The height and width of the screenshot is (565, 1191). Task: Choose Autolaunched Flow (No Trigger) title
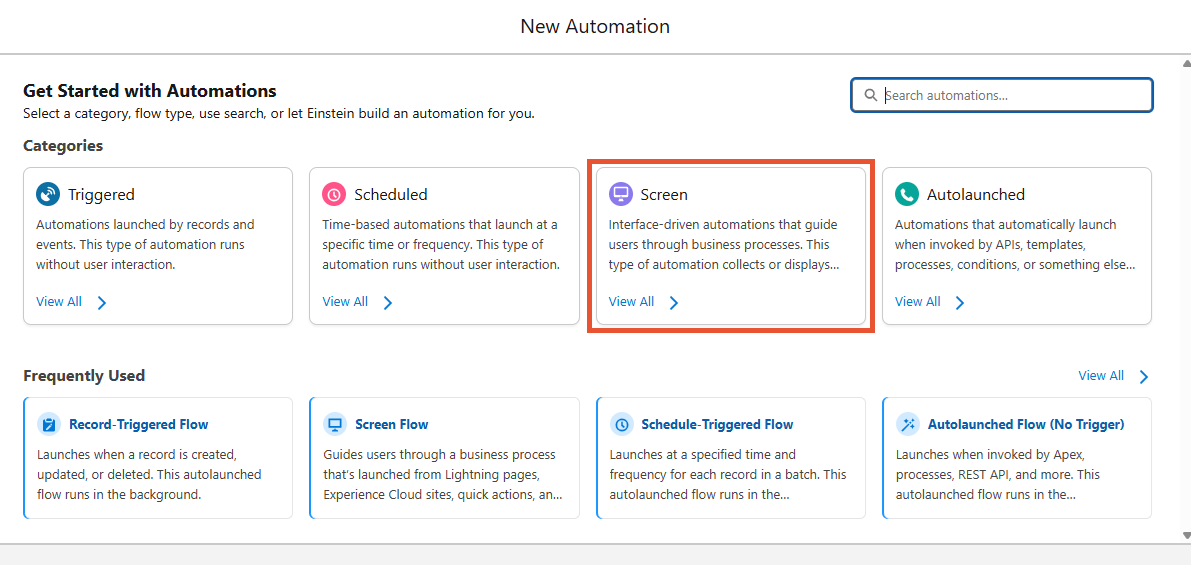click(x=1026, y=425)
